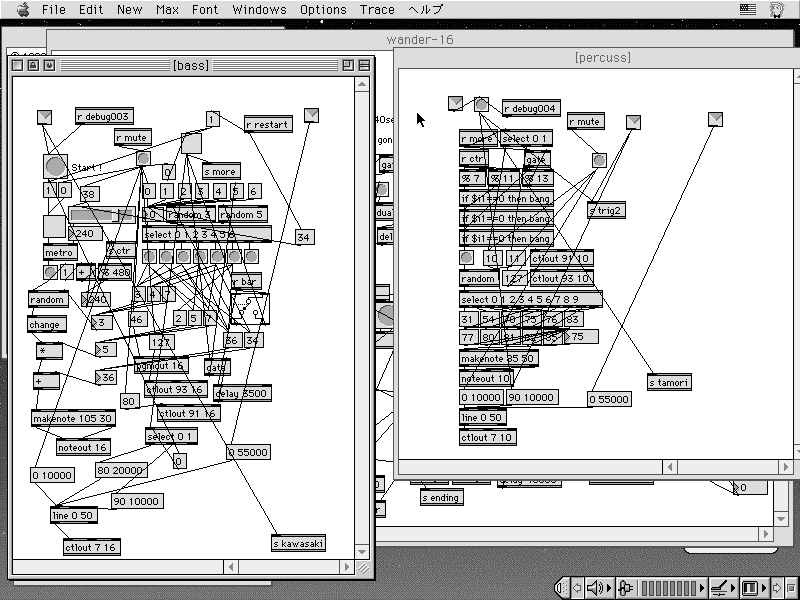Open the Edit menu
Image resolution: width=800 pixels, height=600 pixels.
click(91, 9)
